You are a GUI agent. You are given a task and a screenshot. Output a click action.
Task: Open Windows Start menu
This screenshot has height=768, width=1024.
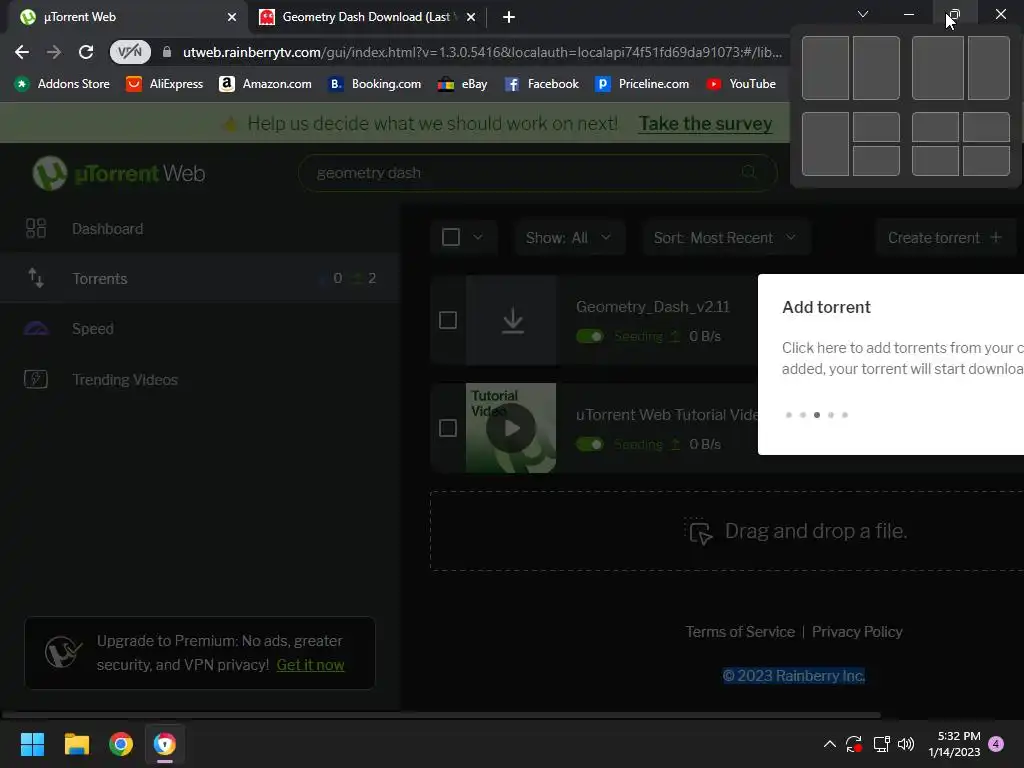coord(32,744)
